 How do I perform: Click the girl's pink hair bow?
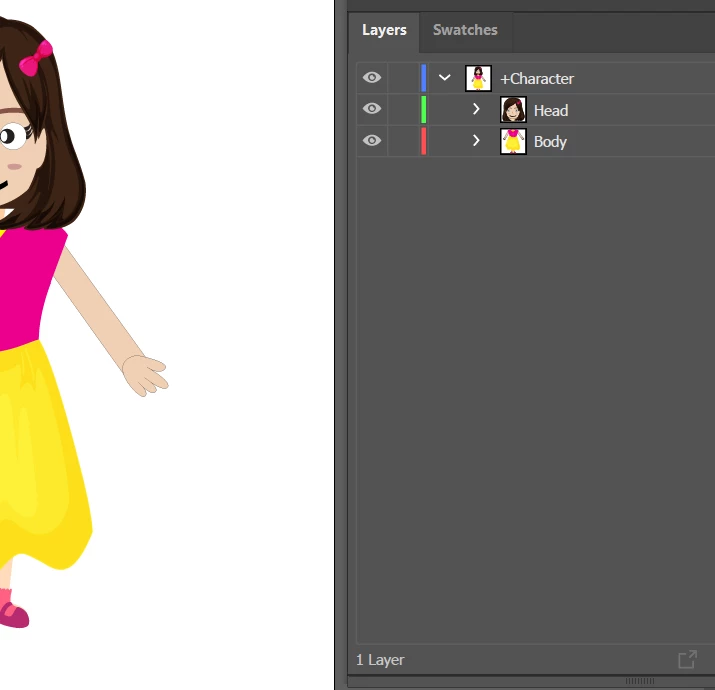[36, 58]
